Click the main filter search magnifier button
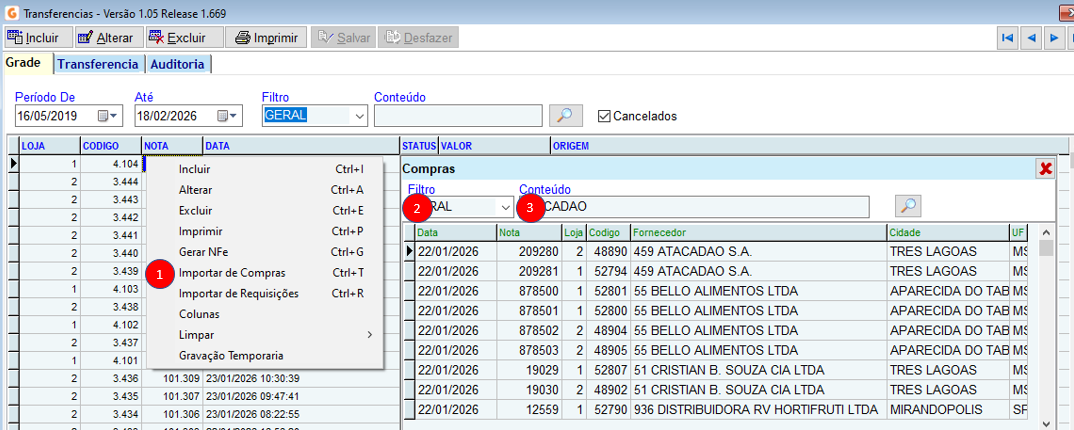1074x430 pixels. point(566,116)
